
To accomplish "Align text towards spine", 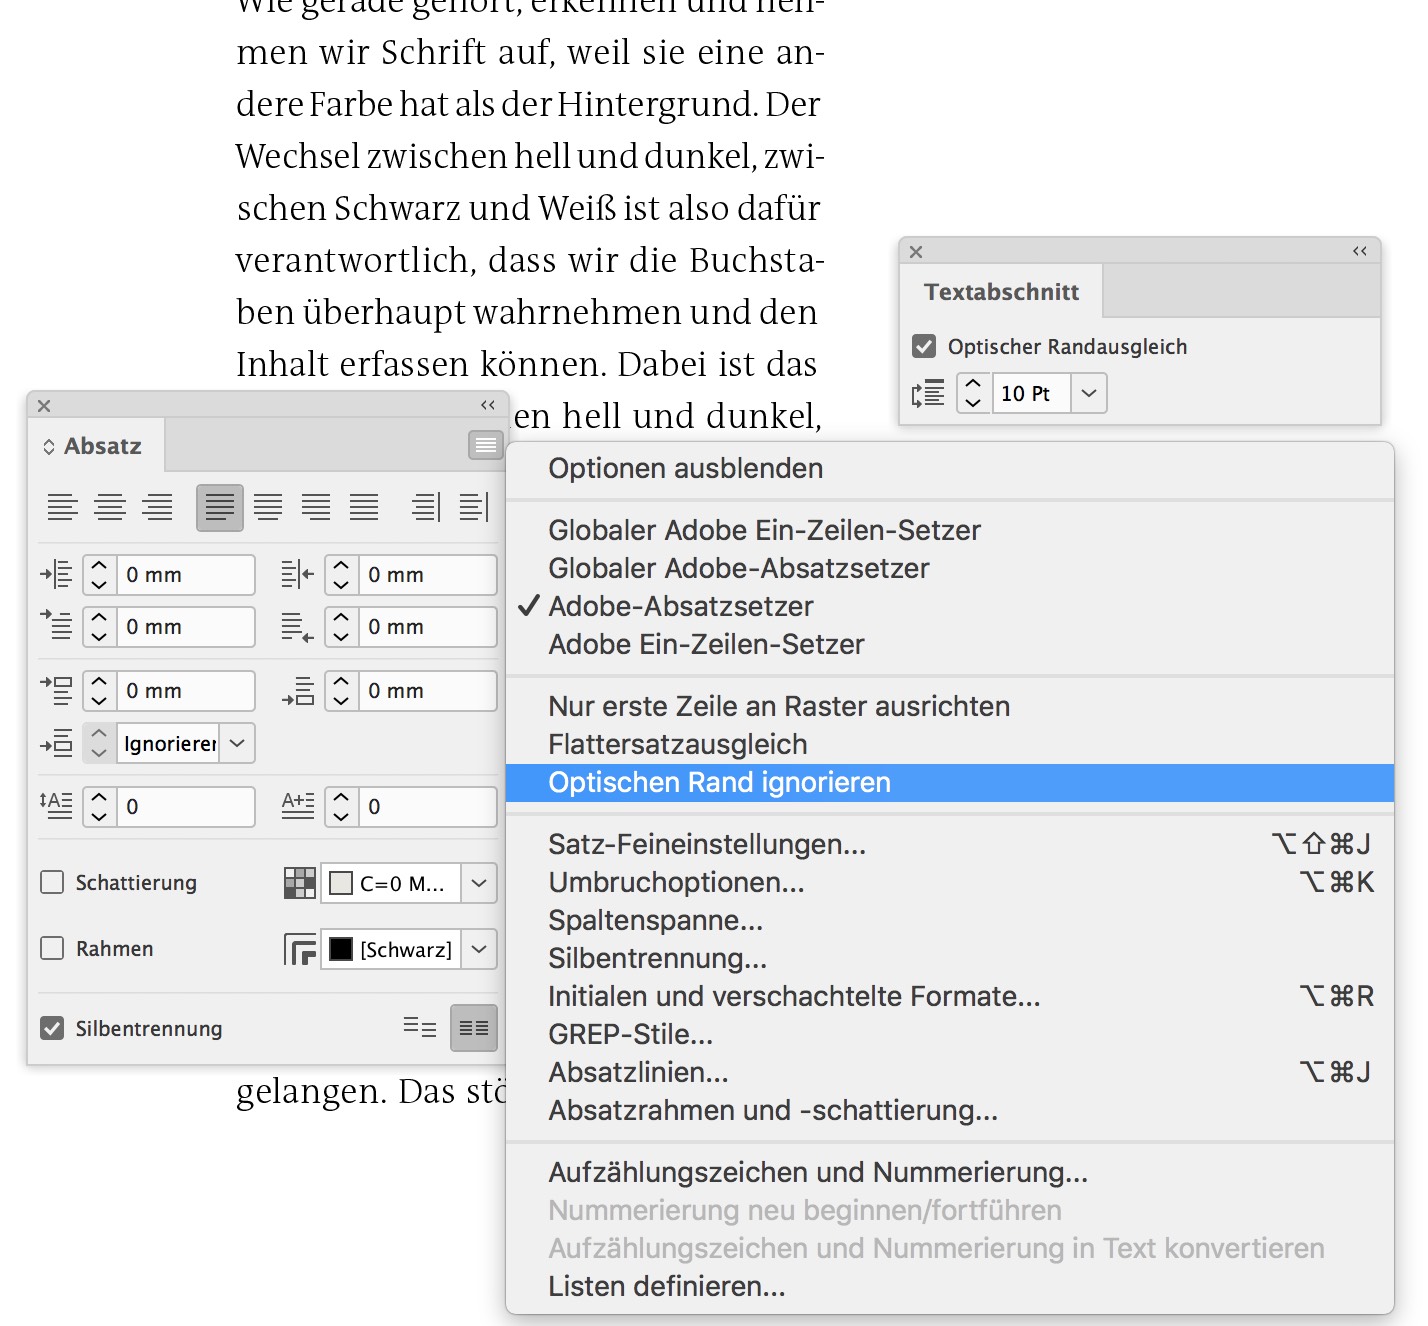I will [426, 507].
